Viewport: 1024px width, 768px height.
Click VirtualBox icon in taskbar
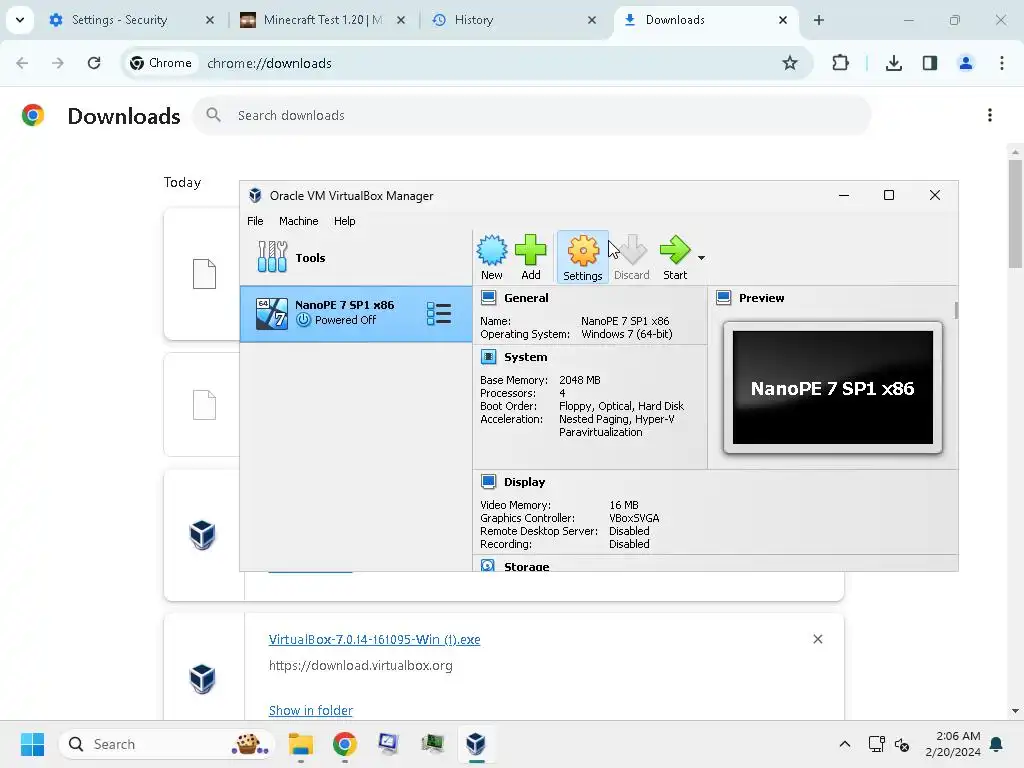click(476, 744)
